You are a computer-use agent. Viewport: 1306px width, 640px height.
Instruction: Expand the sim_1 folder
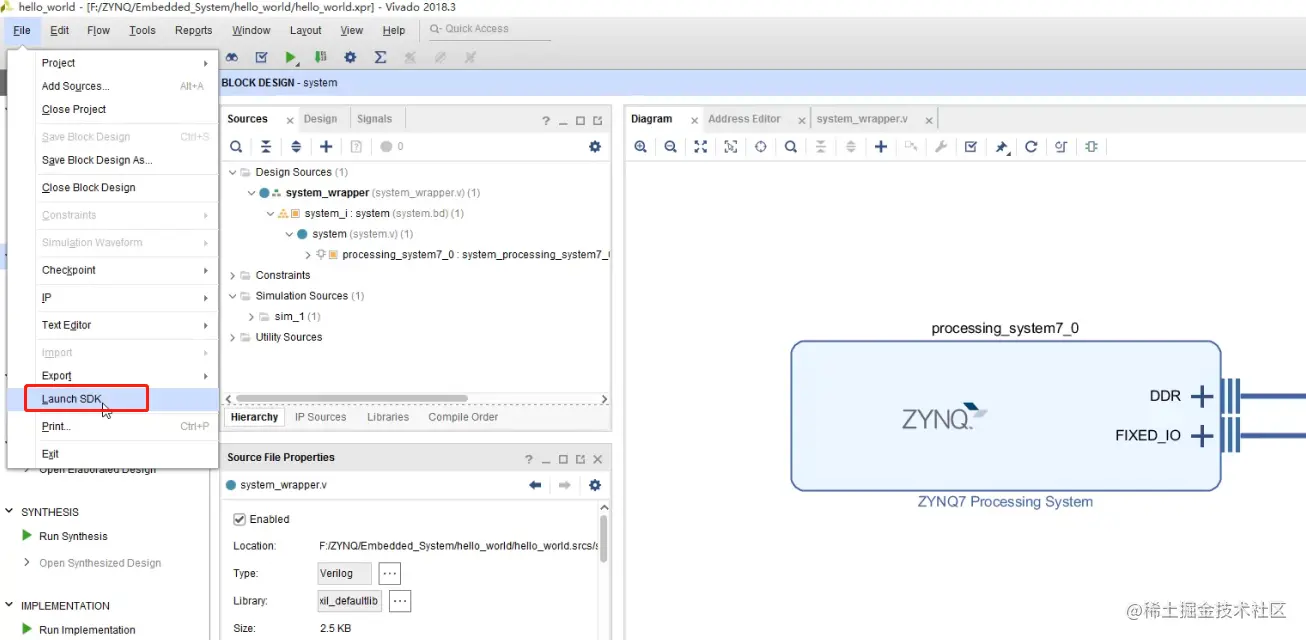click(x=251, y=316)
